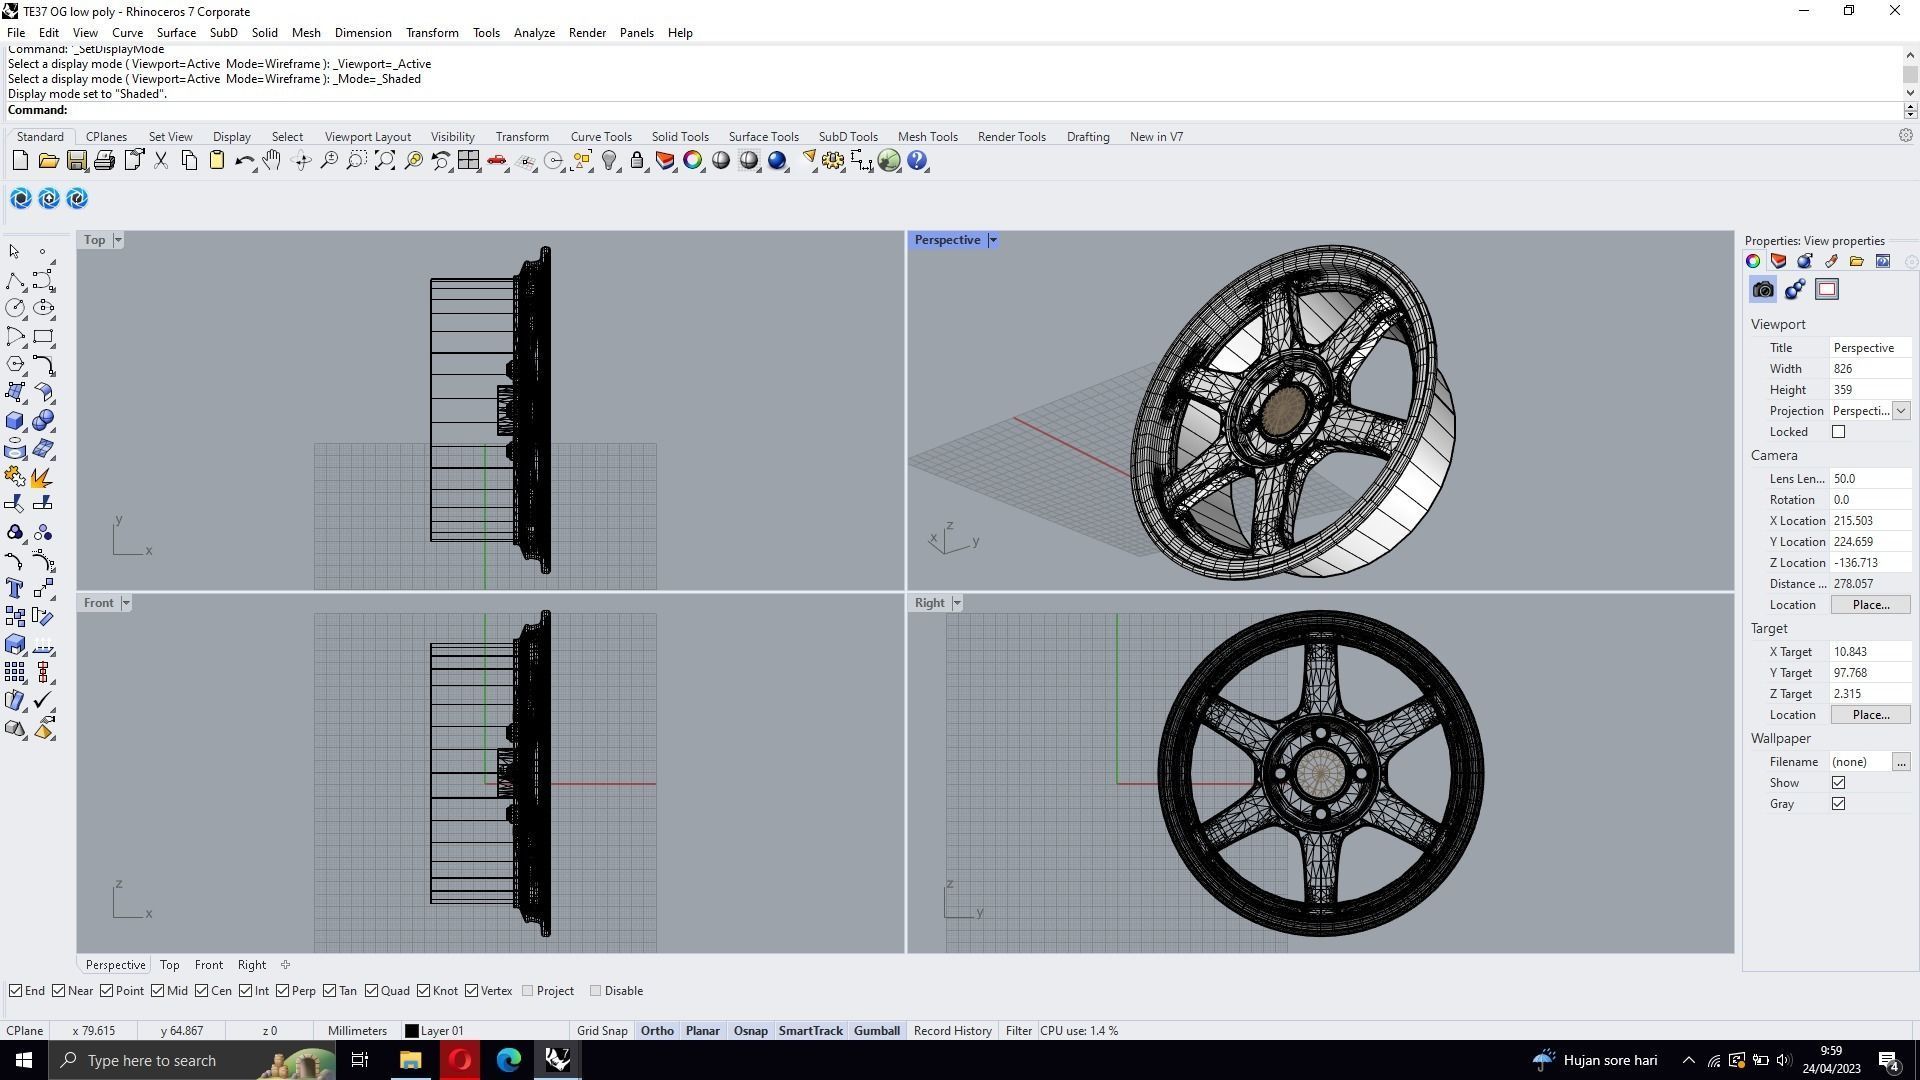This screenshot has height=1080, width=1920.
Task: Toggle the Near osnap checkbox
Action: click(x=59, y=991)
